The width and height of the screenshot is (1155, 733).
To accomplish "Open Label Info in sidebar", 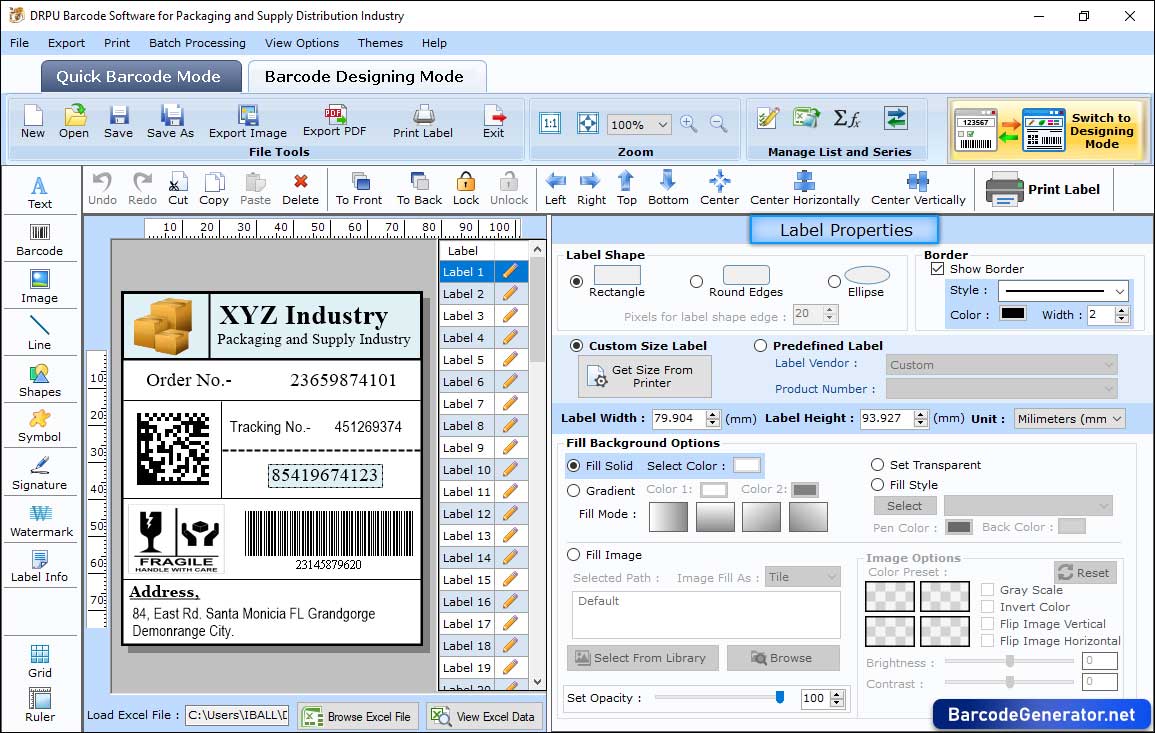I will [x=40, y=566].
